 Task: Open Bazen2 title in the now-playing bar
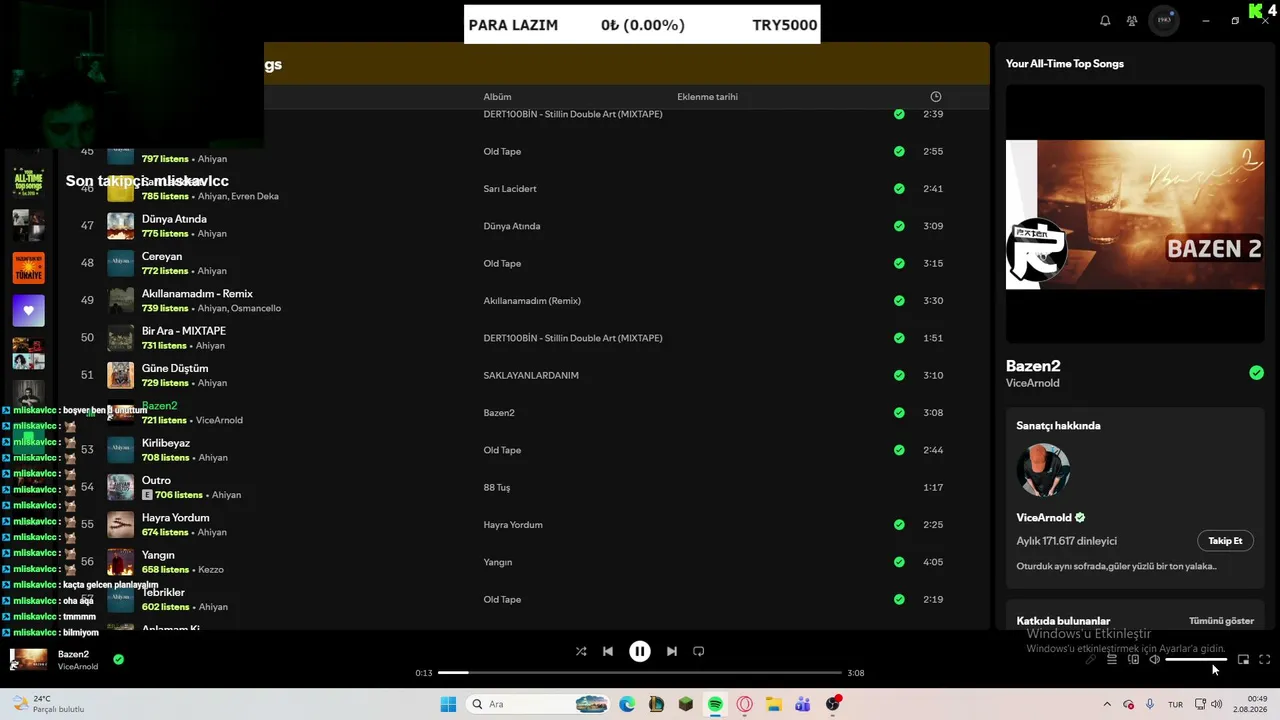(x=73, y=654)
